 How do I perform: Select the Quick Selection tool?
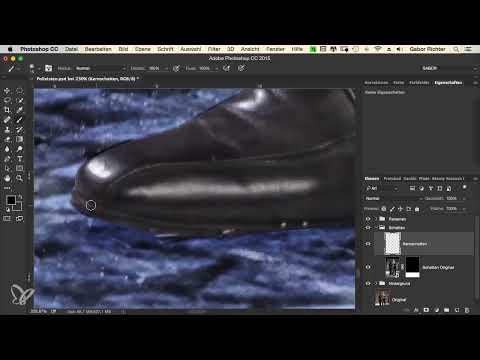pyautogui.click(x=20, y=100)
